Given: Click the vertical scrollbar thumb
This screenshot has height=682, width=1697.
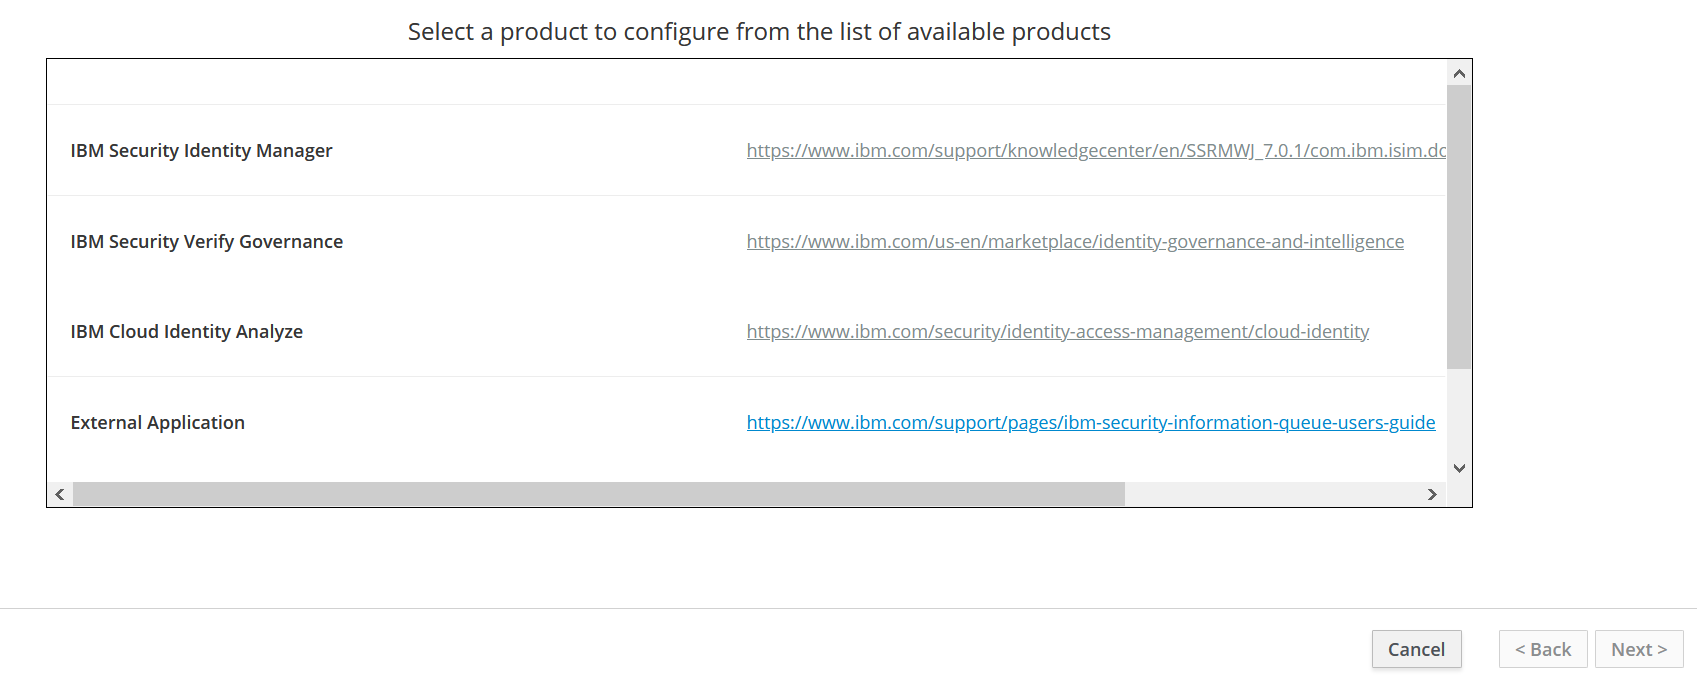Looking at the screenshot, I should (x=1459, y=226).
